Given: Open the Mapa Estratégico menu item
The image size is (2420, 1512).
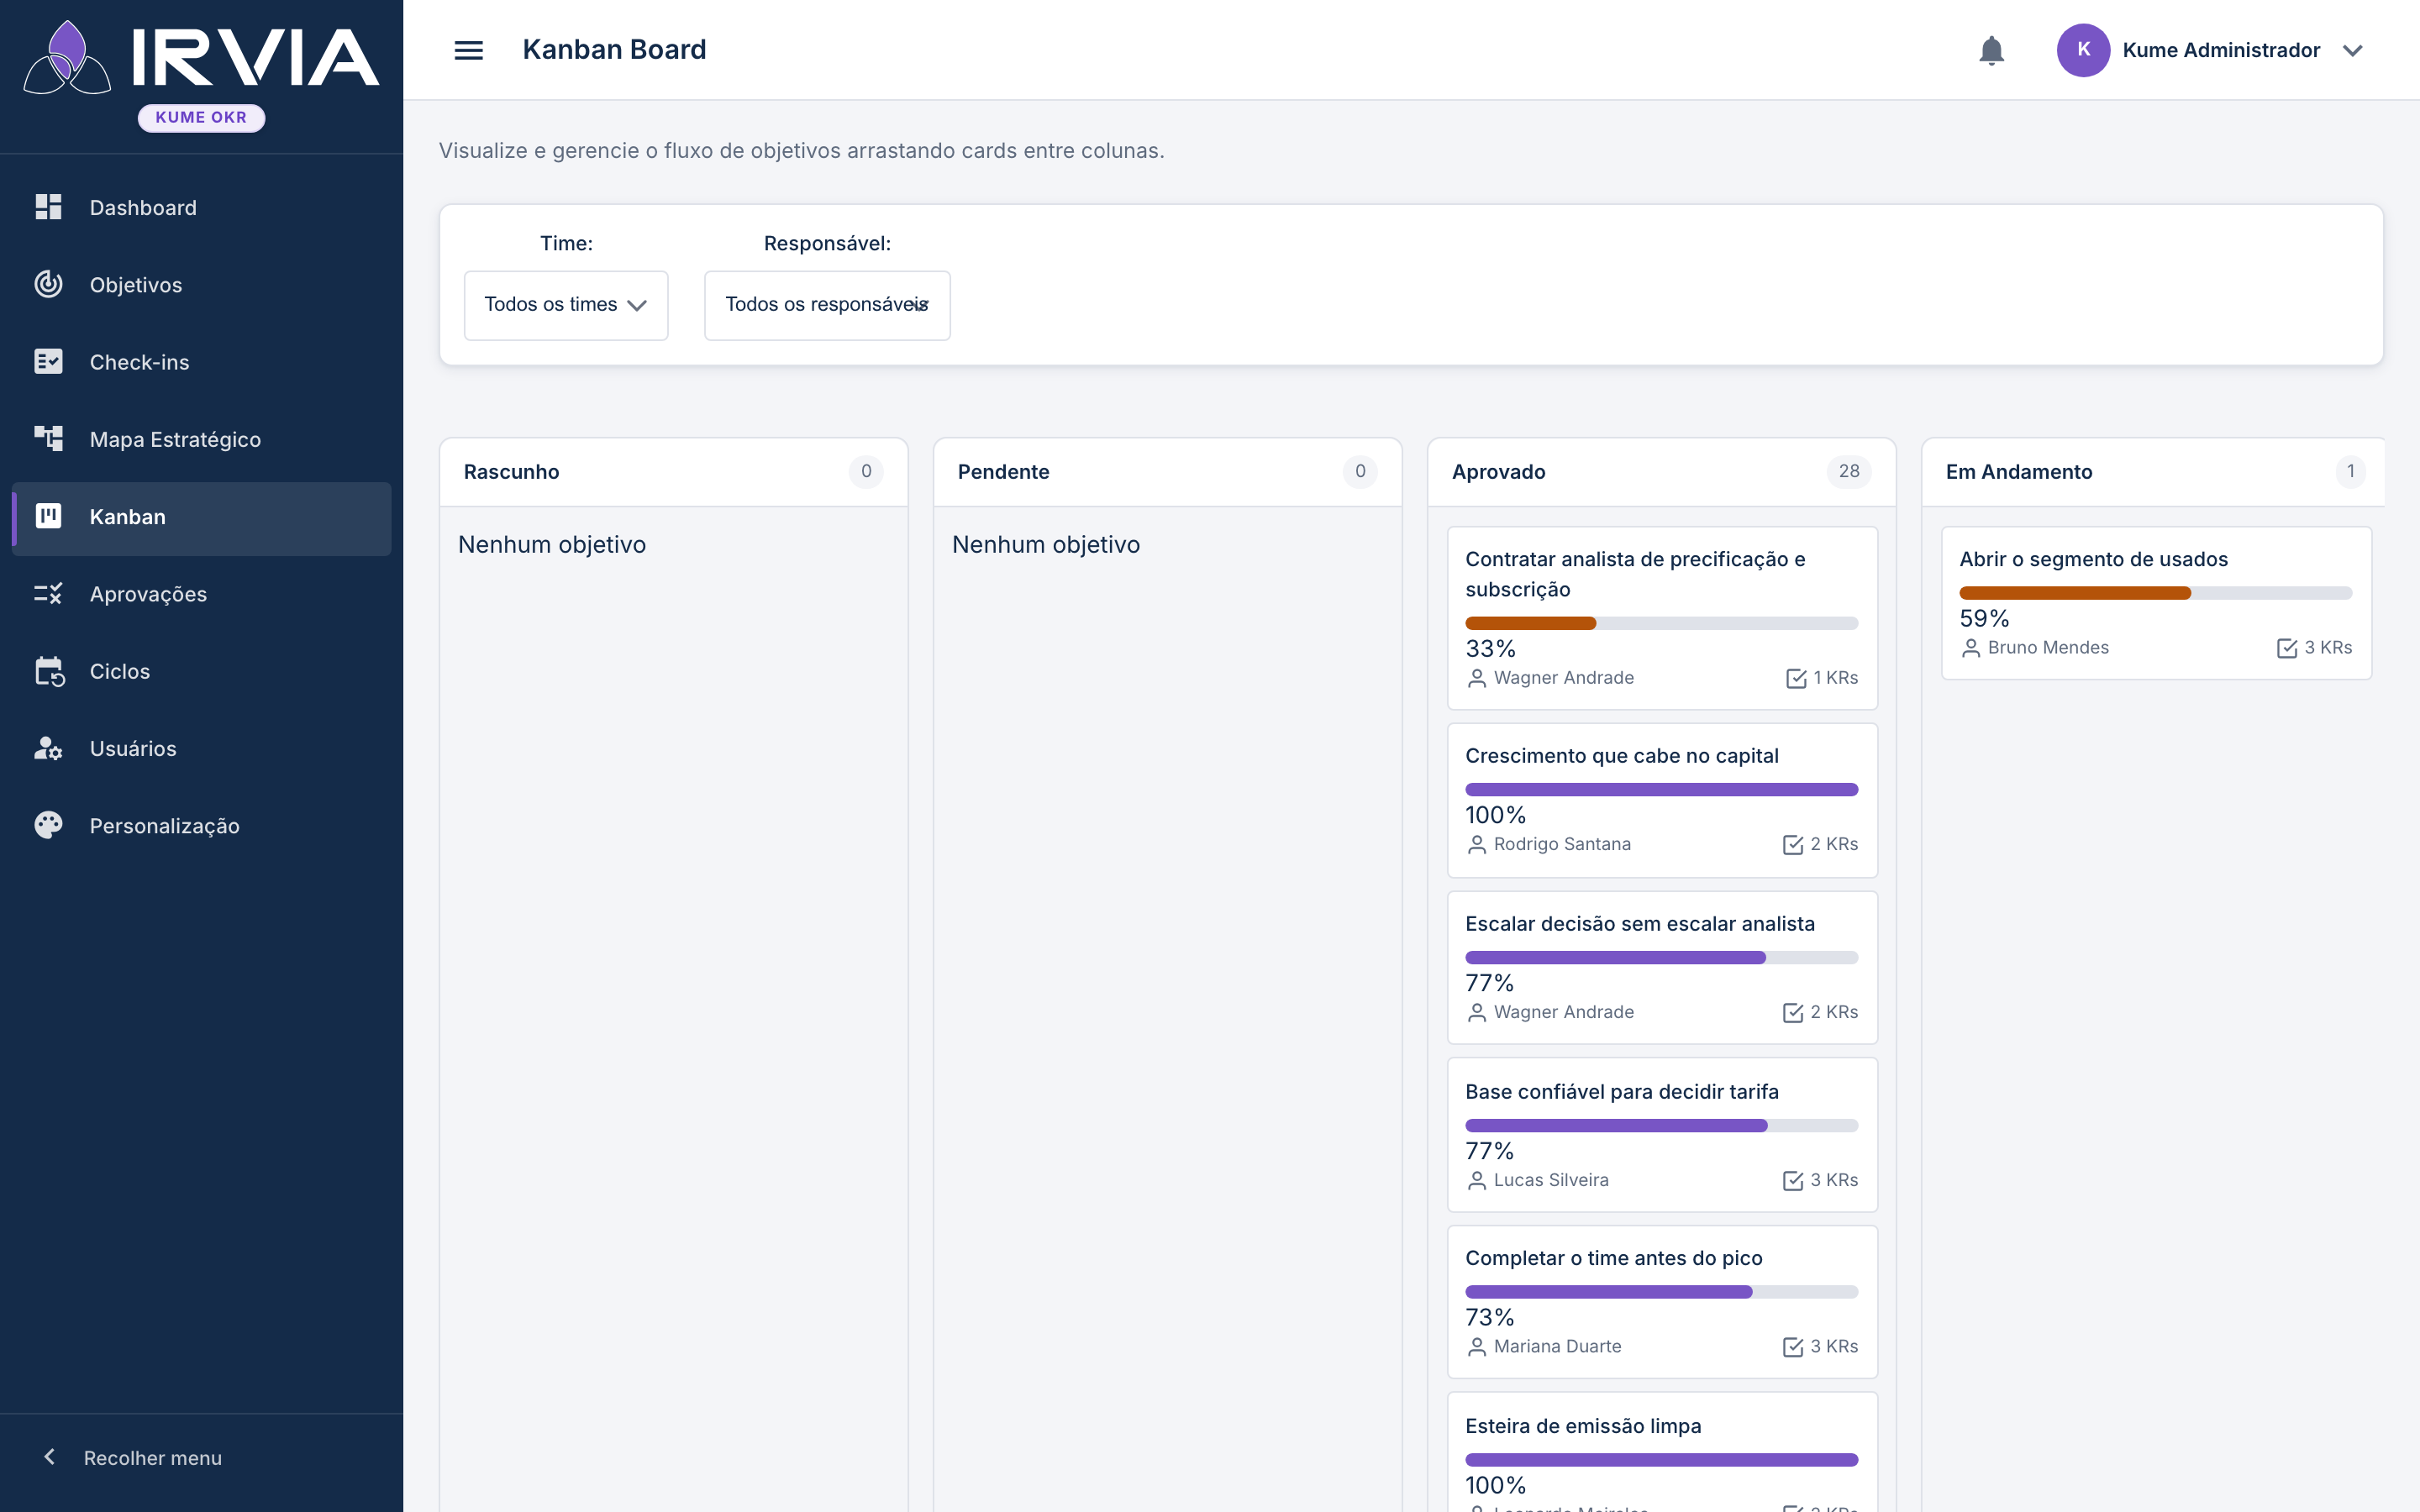Looking at the screenshot, I should click(x=201, y=439).
